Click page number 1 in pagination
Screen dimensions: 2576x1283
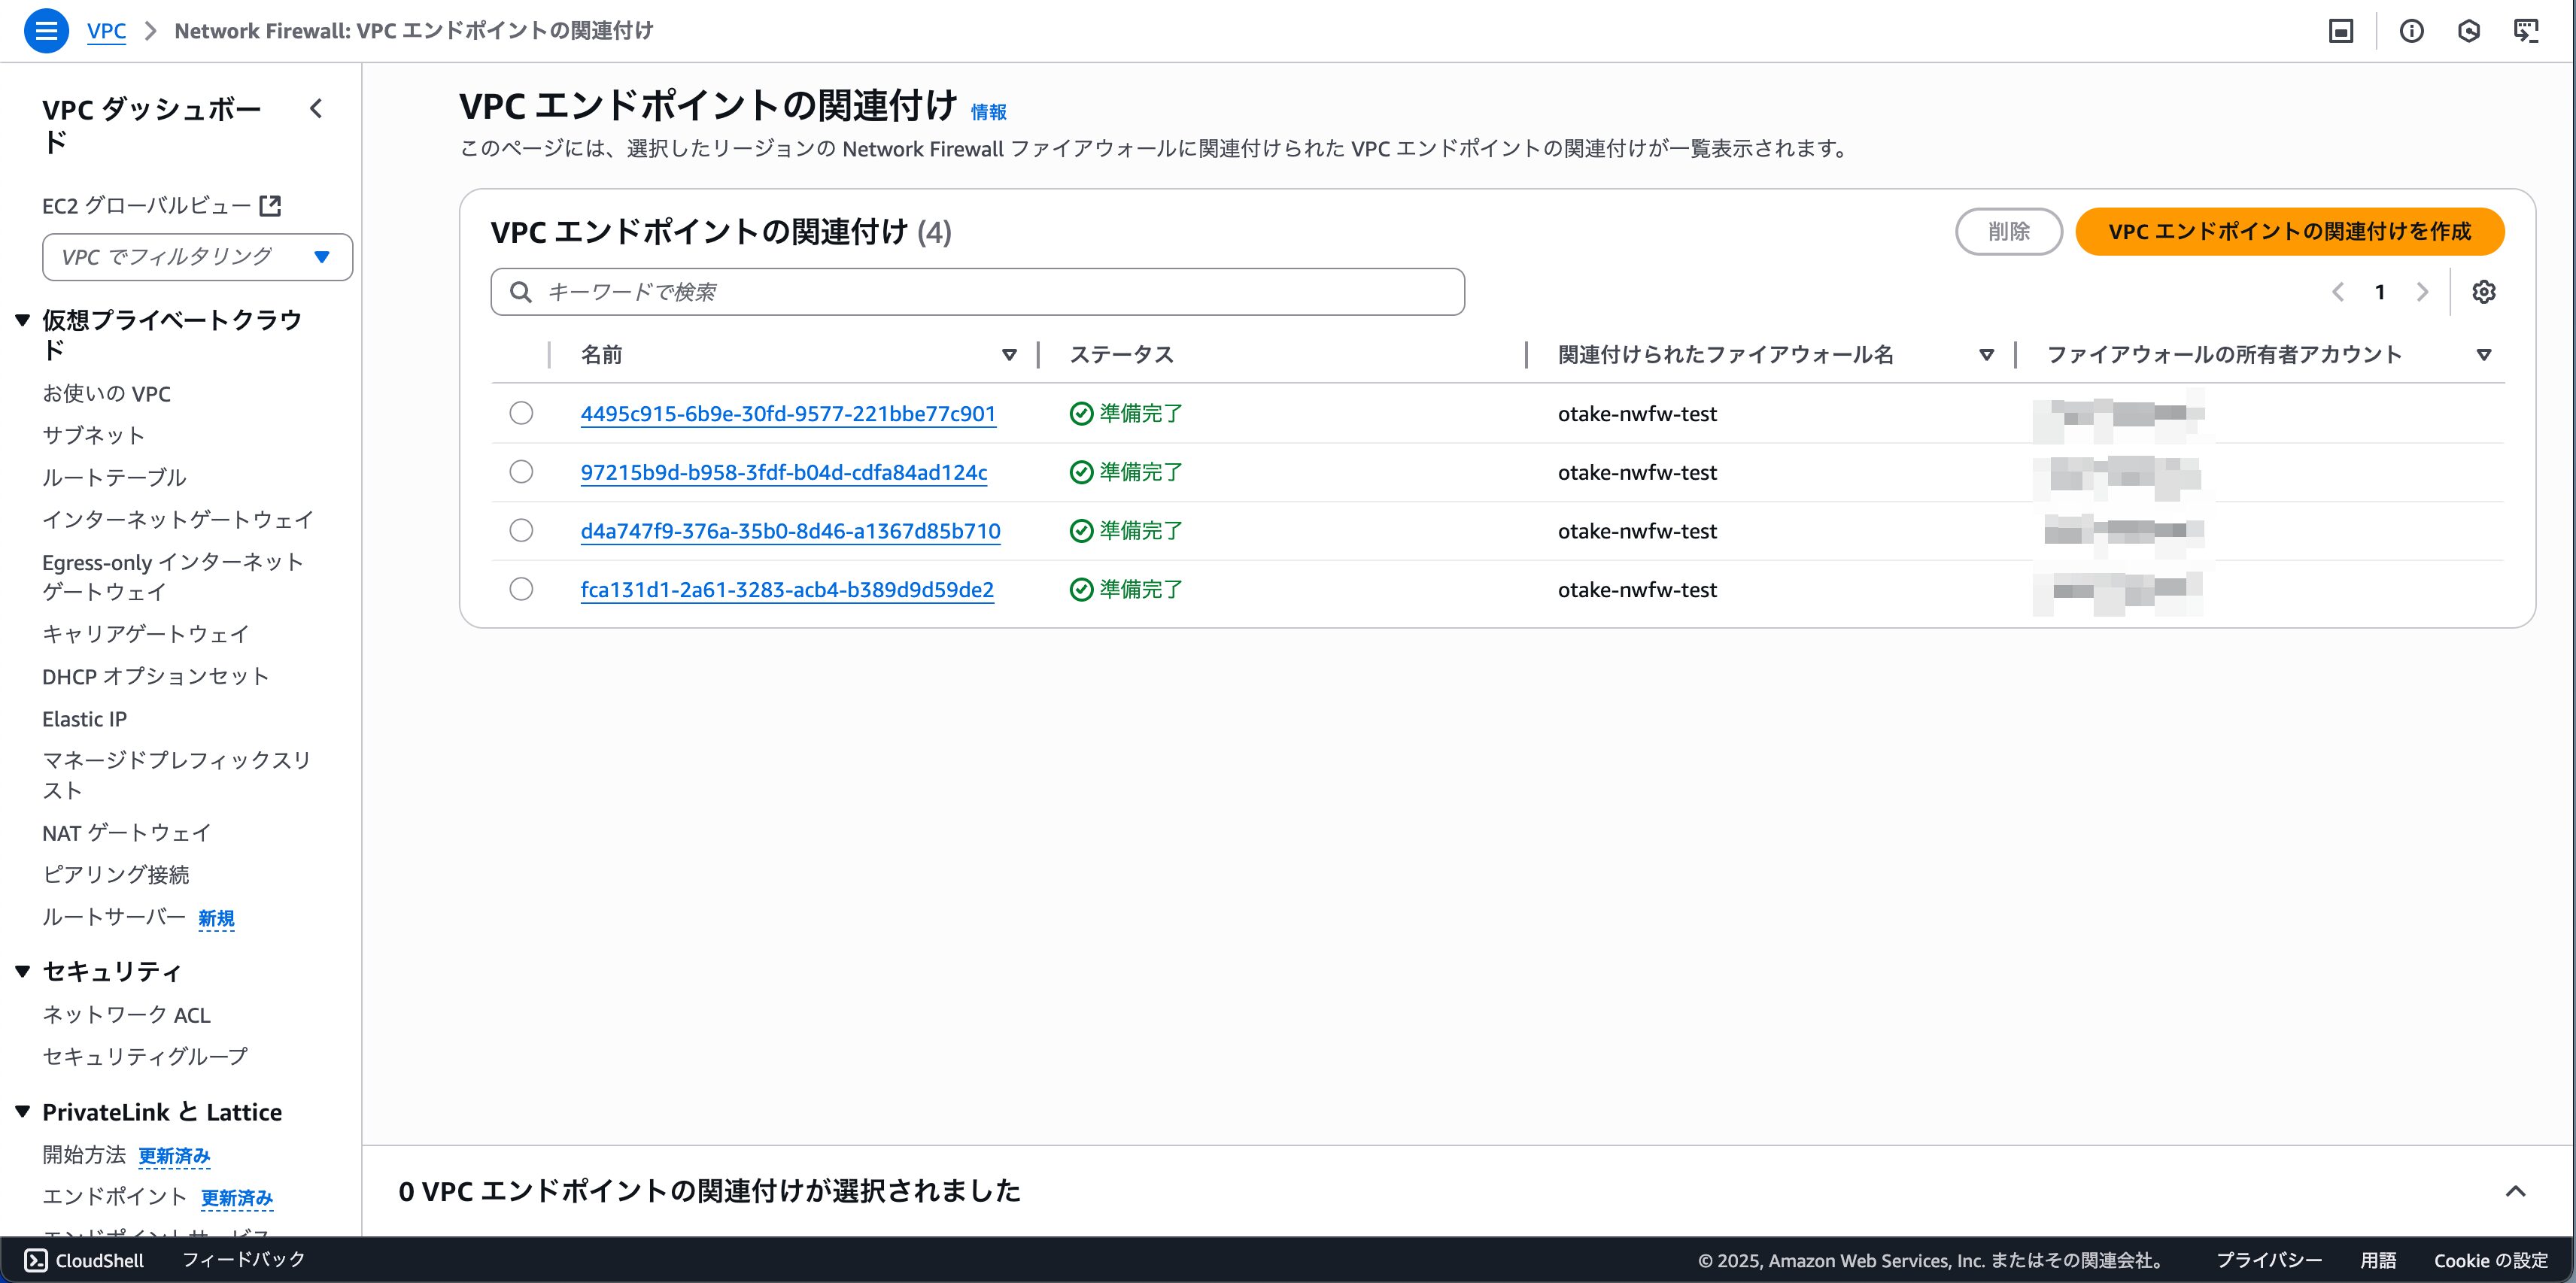point(2380,292)
